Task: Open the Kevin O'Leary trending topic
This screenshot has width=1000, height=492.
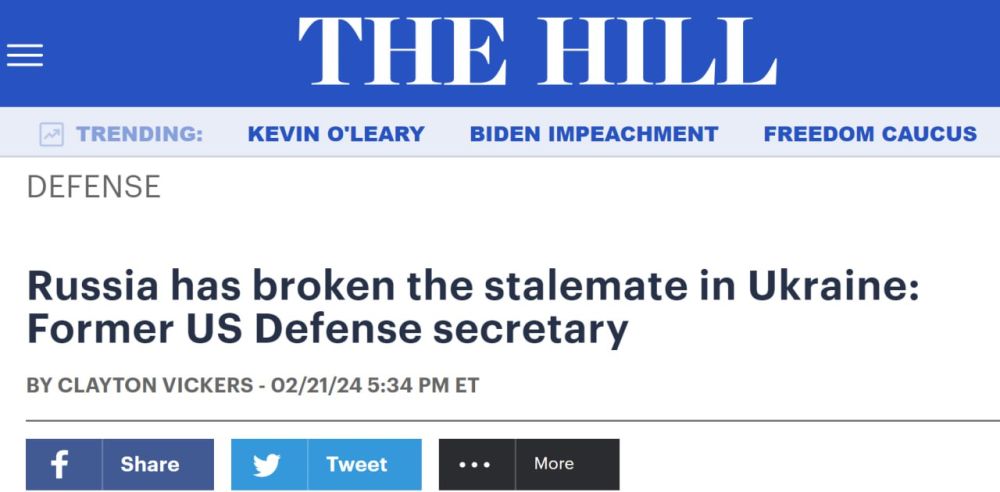Action: click(x=336, y=134)
